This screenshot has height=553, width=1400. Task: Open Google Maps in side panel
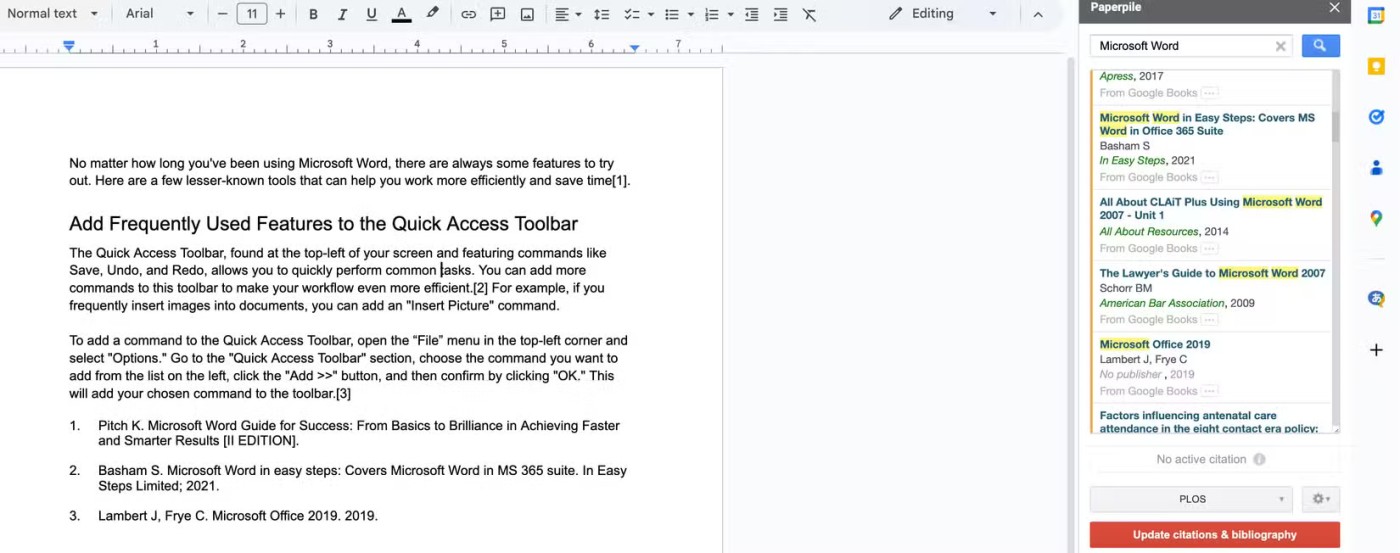coord(1376,218)
